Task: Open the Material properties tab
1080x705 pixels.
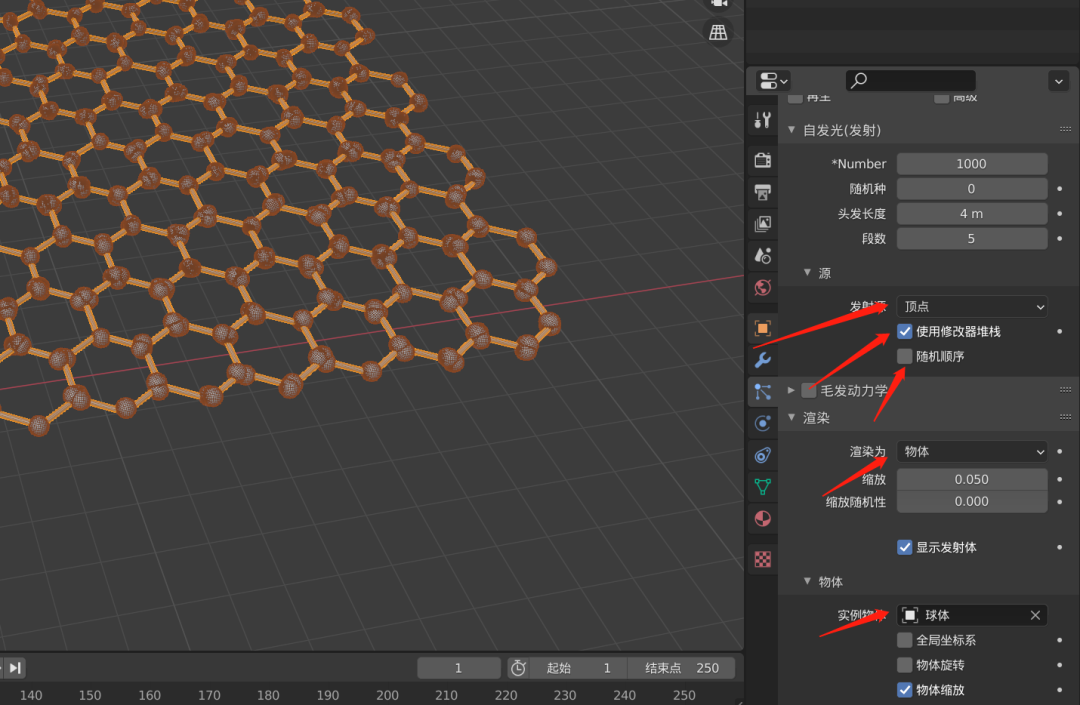Action: (x=762, y=518)
